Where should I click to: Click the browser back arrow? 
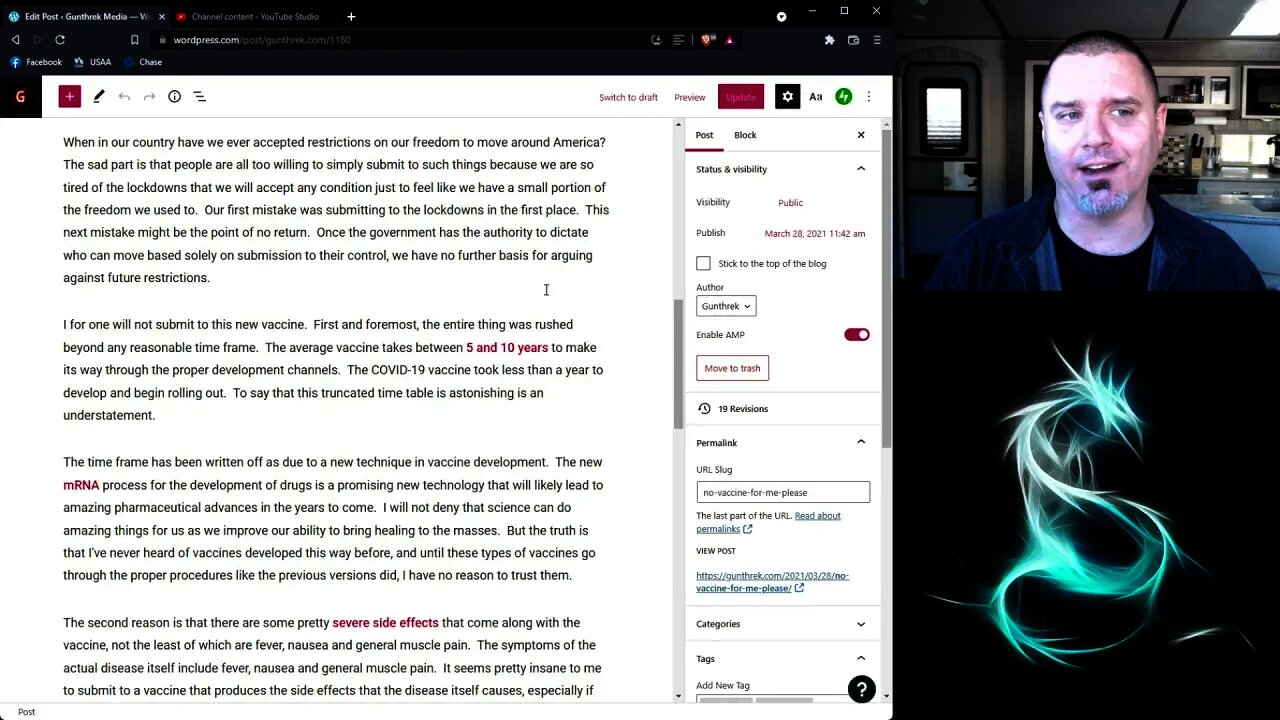click(x=16, y=40)
